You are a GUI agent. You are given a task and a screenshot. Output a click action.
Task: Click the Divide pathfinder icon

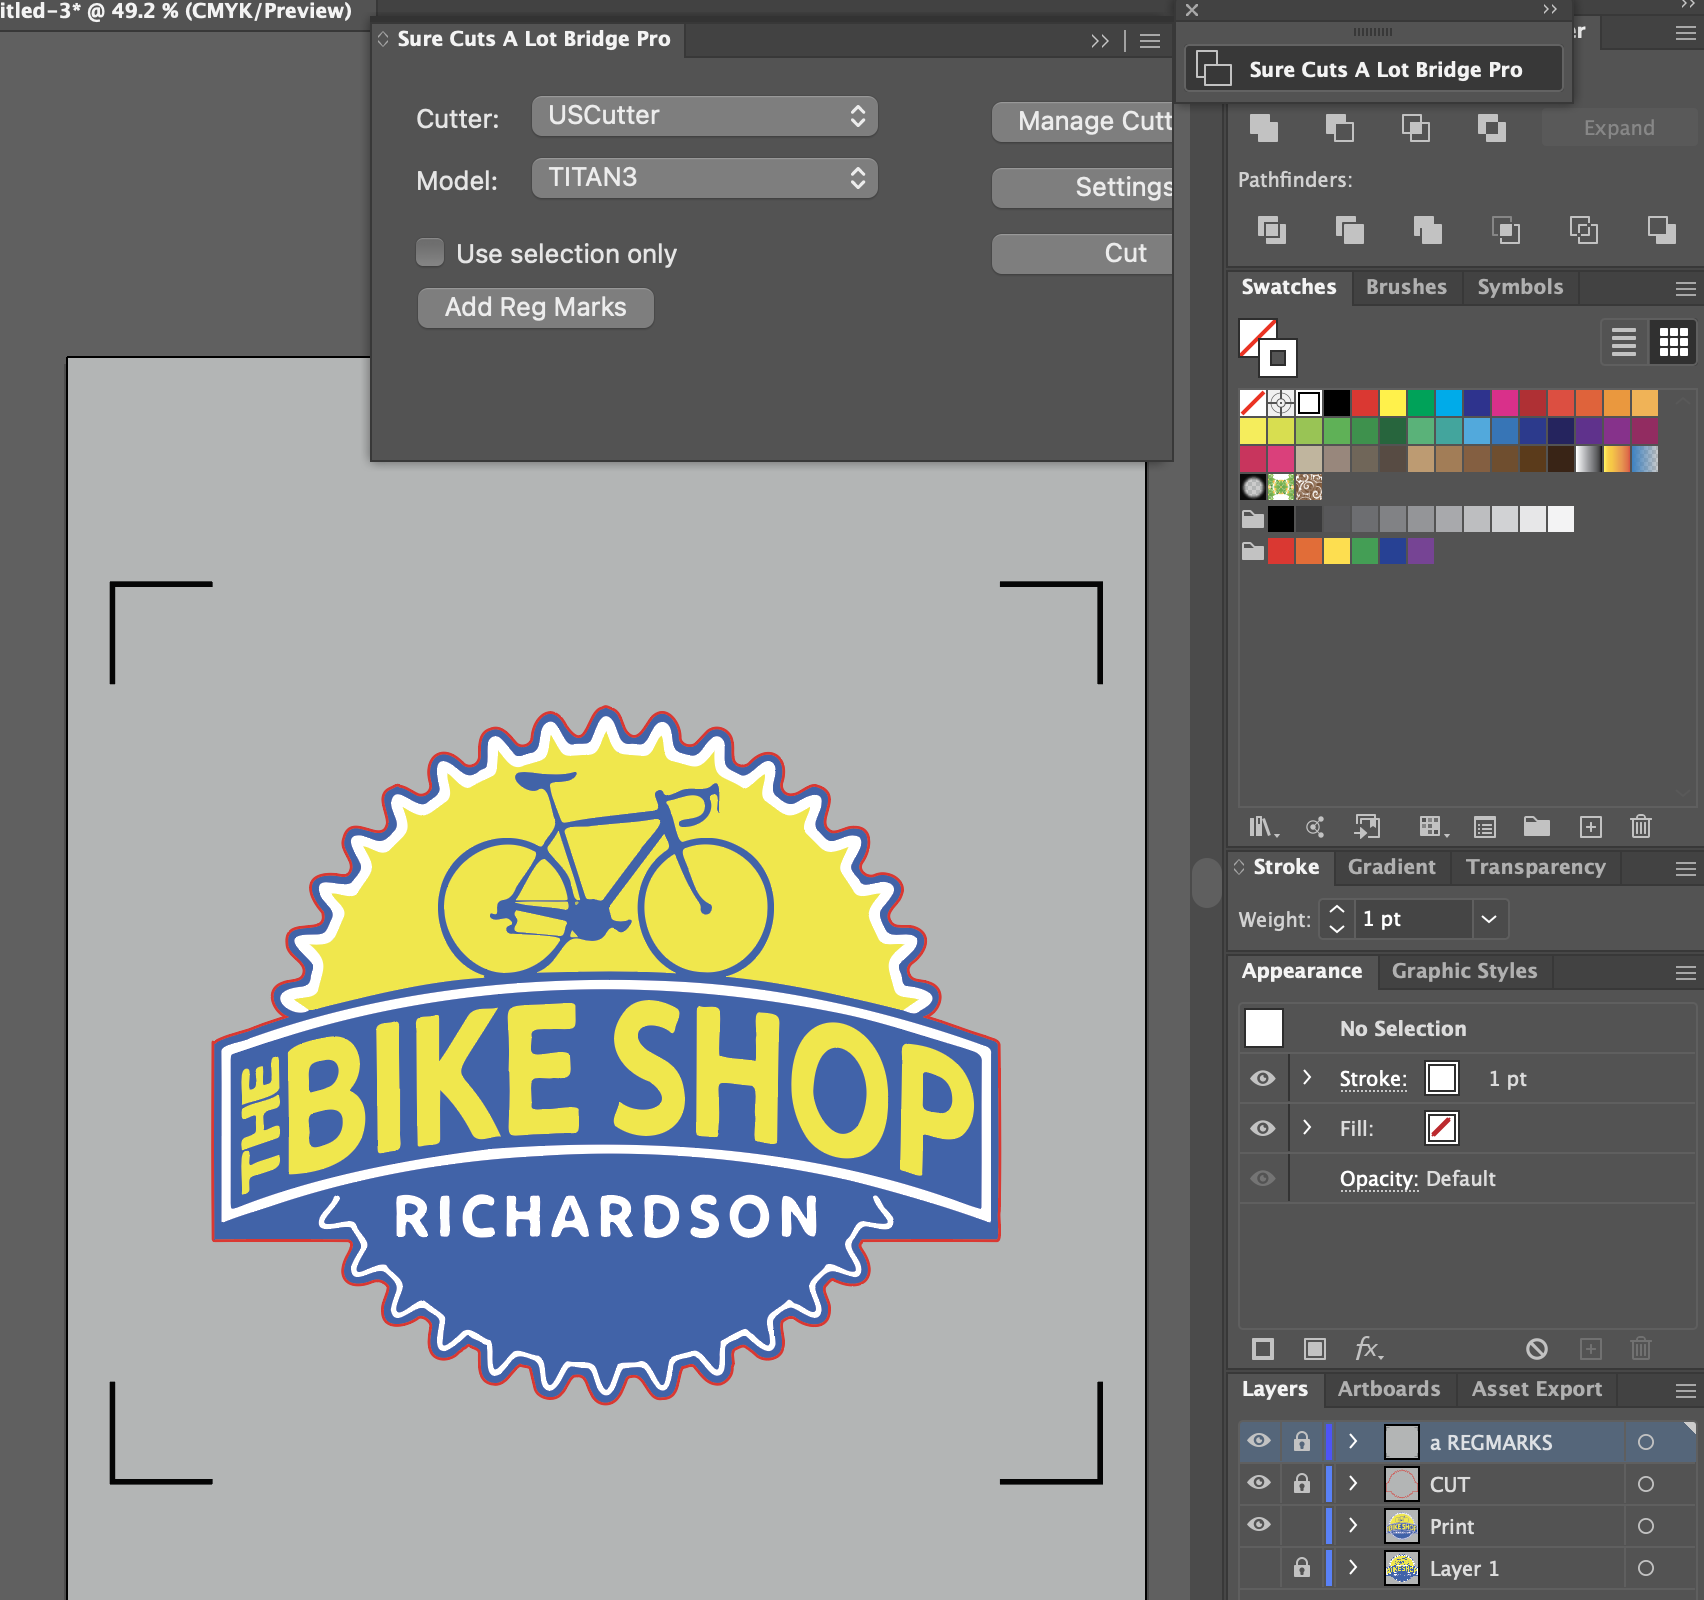[x=1272, y=230]
